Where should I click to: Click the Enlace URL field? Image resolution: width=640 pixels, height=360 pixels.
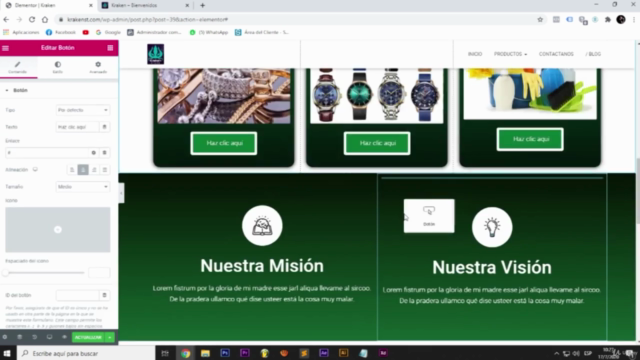tap(47, 153)
